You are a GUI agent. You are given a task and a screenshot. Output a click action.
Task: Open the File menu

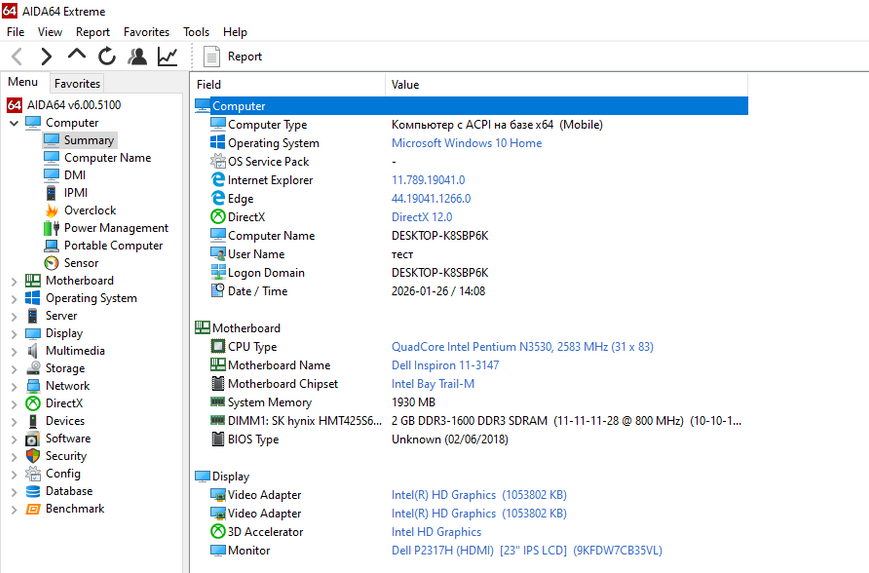pyautogui.click(x=16, y=32)
